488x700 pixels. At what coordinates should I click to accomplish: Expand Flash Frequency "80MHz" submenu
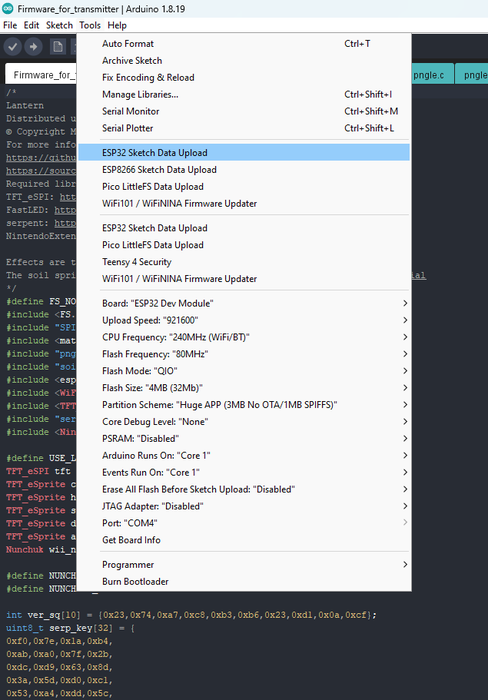pyautogui.click(x=244, y=354)
